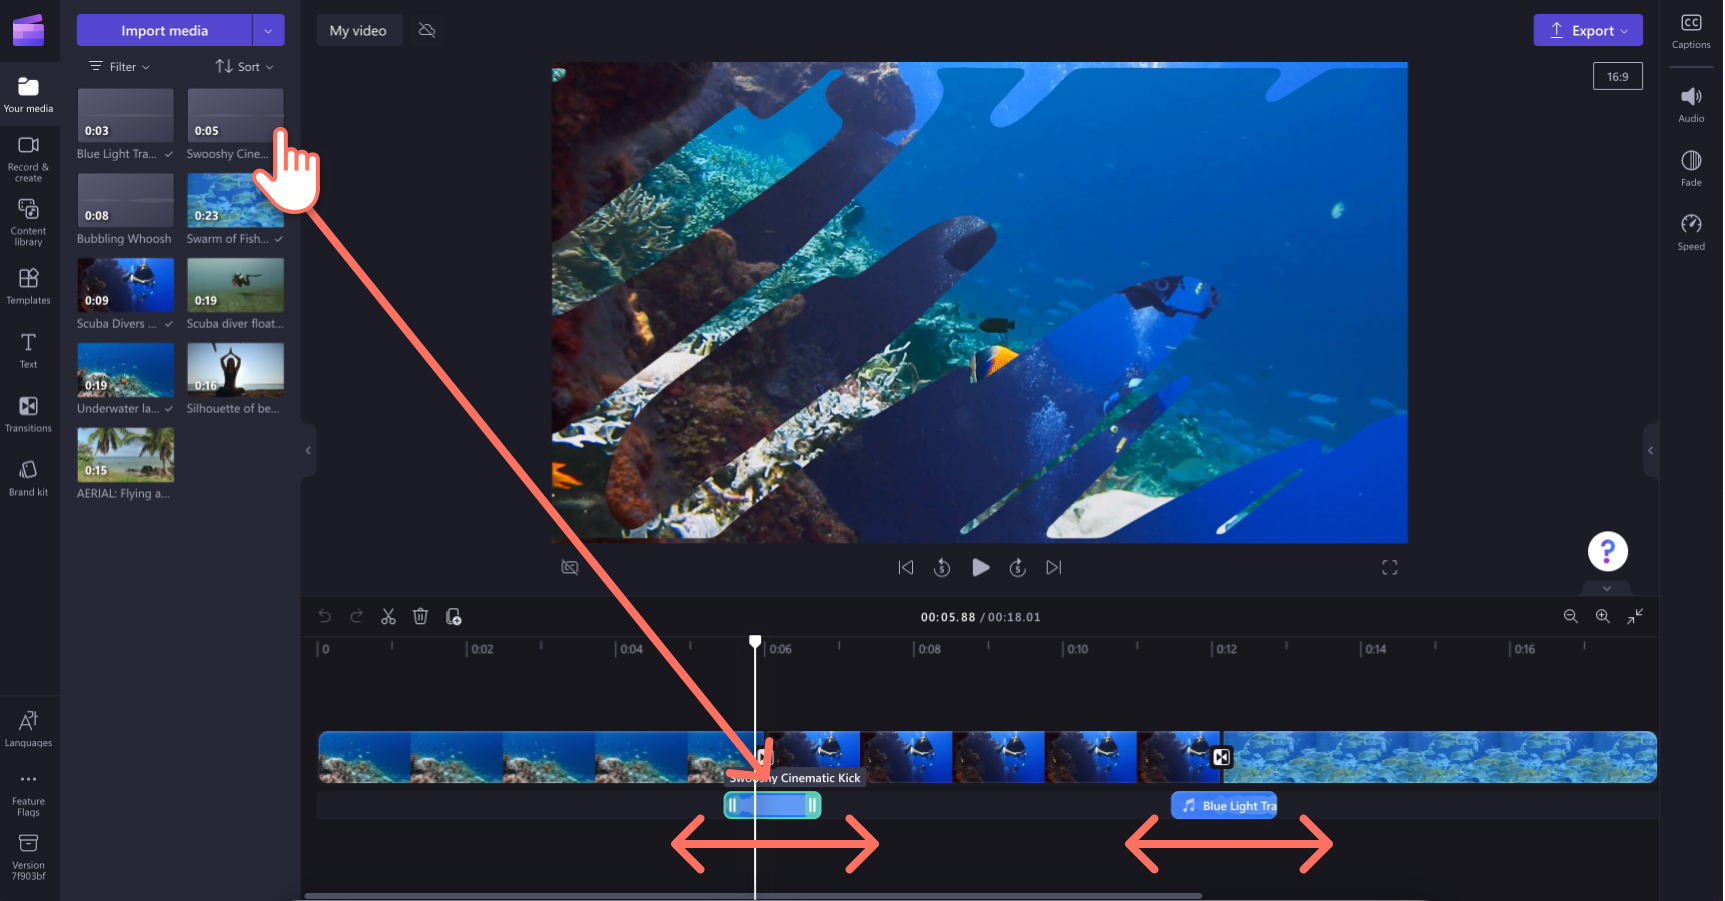Collapse the help button chevron
Viewport: 1725px width, 901px height.
point(1607,588)
